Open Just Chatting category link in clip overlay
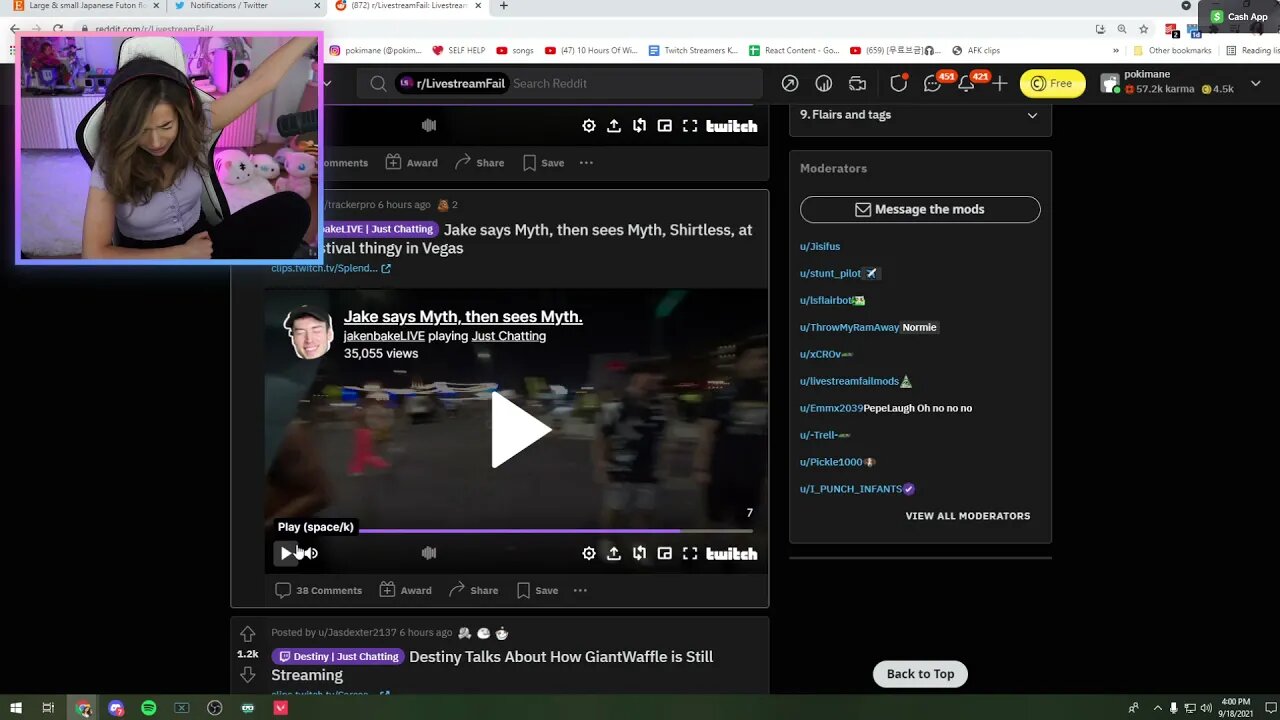Screen dimensions: 1280x720 coord(509,336)
